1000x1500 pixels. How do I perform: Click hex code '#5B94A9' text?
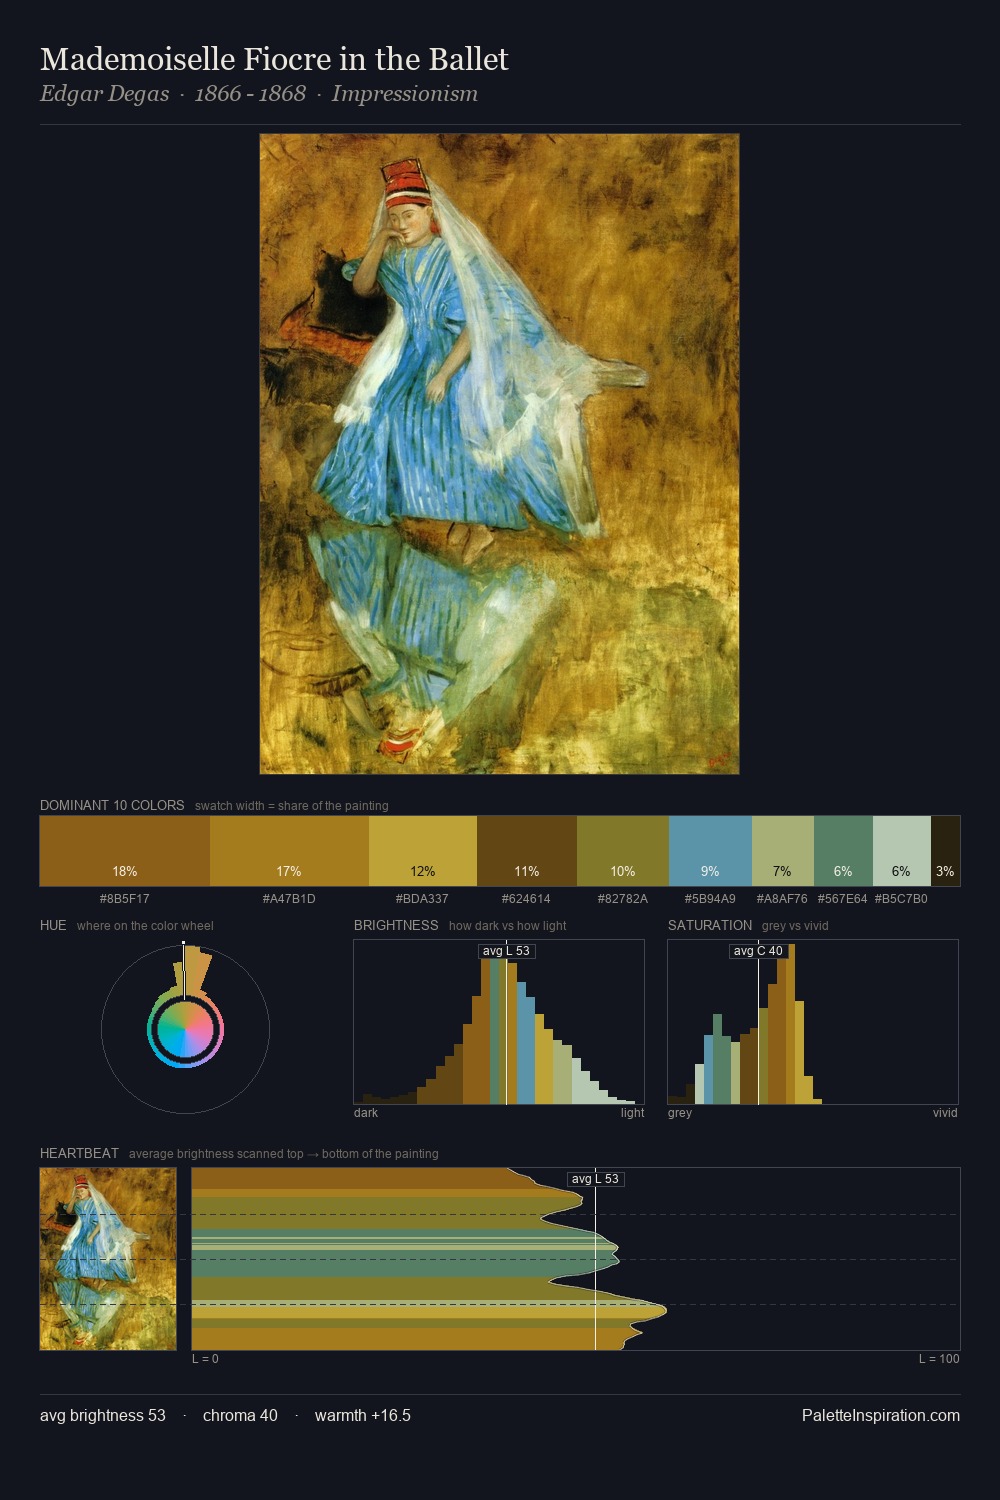click(x=710, y=899)
